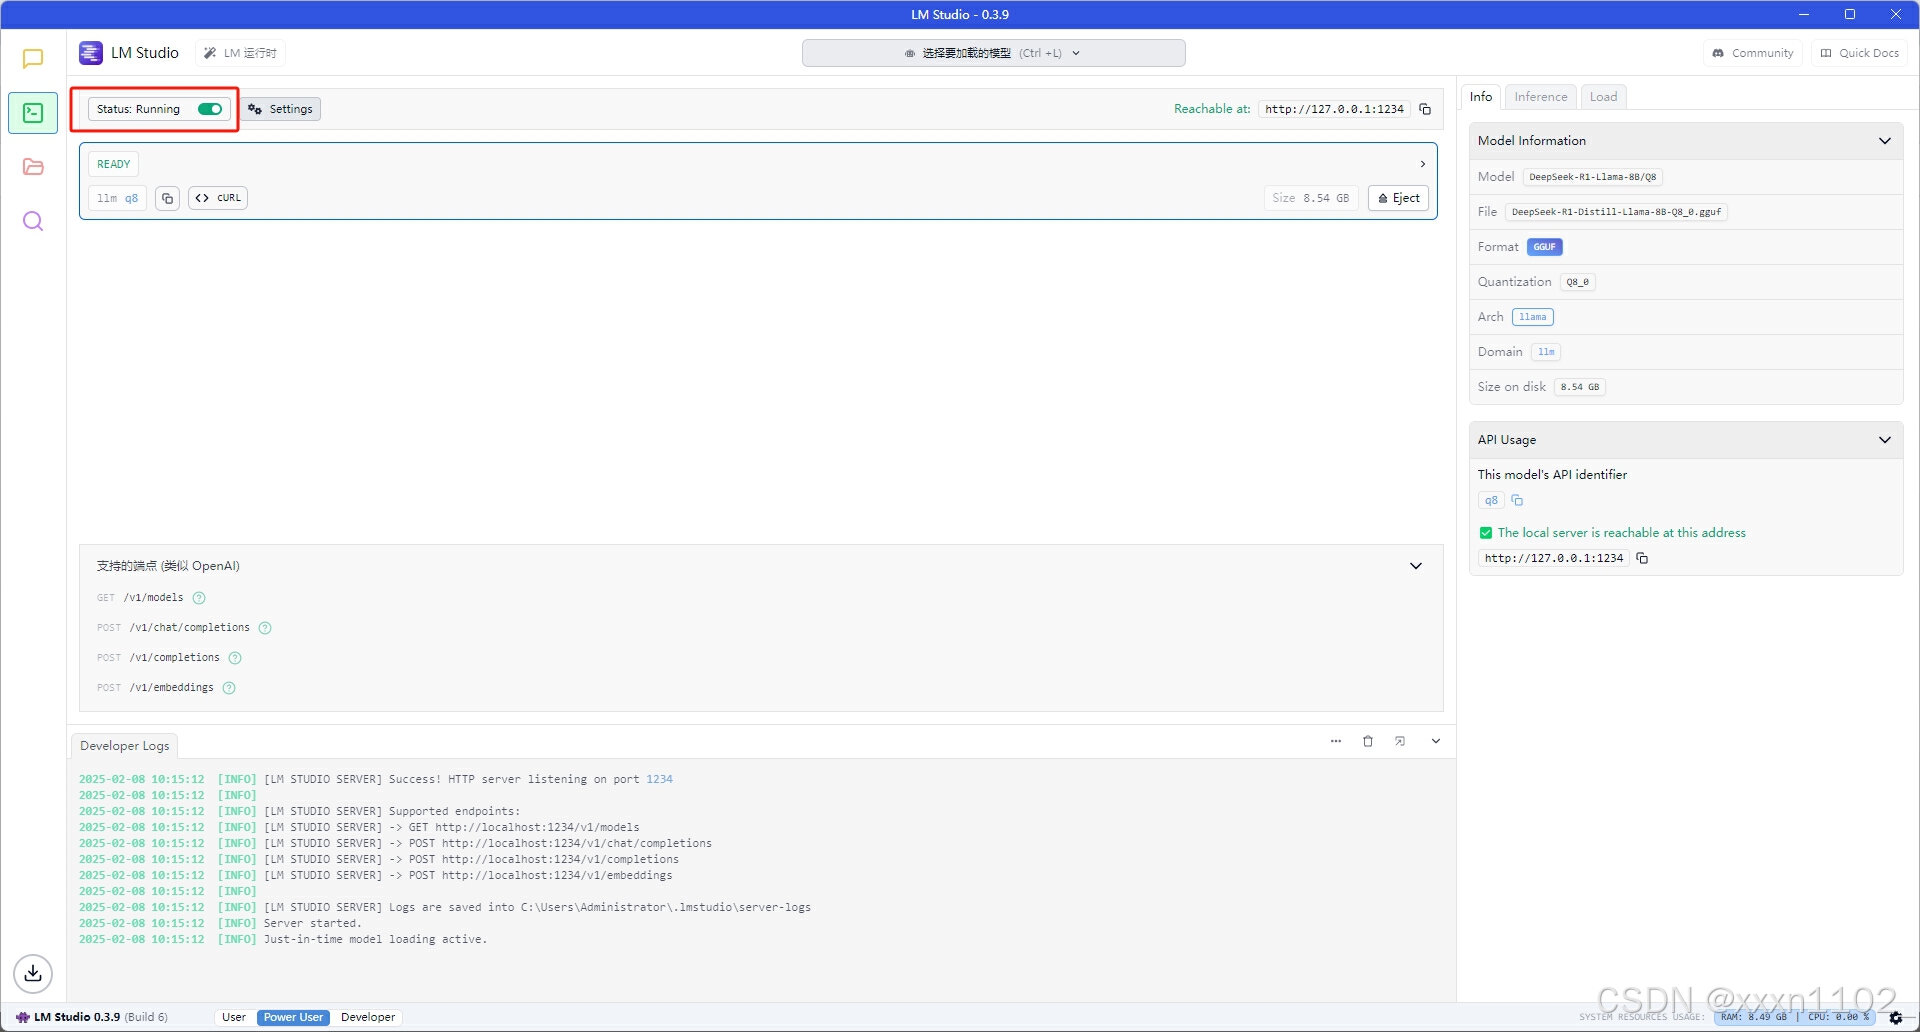Viewport: 1920px width, 1032px height.
Task: Collapse the Developer Logs panel
Action: coord(1436,741)
